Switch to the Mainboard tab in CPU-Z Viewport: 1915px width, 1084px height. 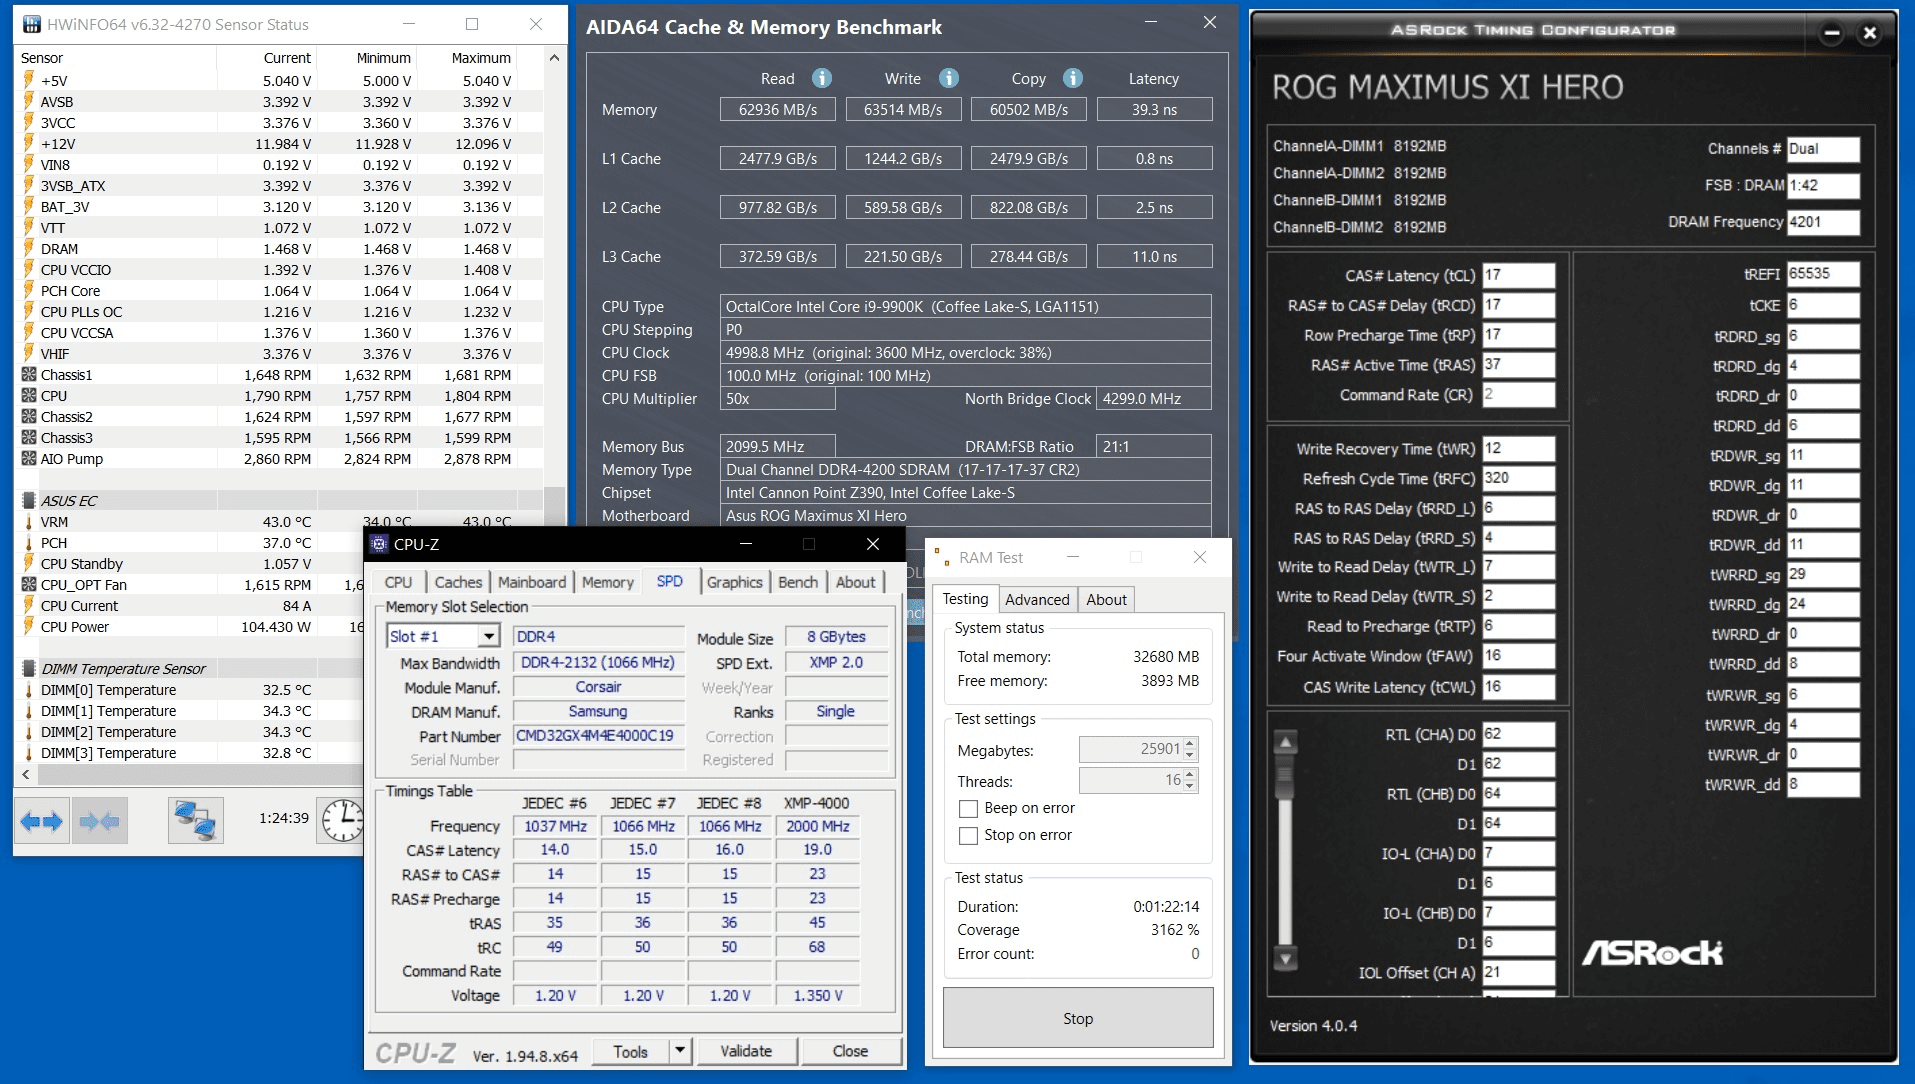pos(531,582)
